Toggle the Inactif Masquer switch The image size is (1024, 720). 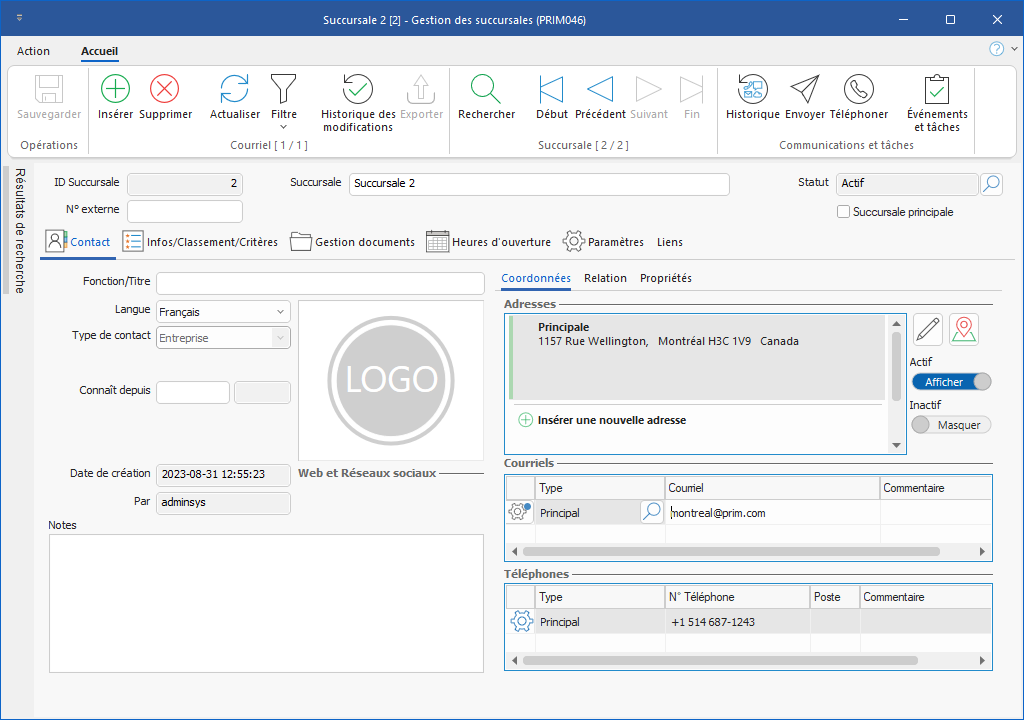tap(951, 425)
